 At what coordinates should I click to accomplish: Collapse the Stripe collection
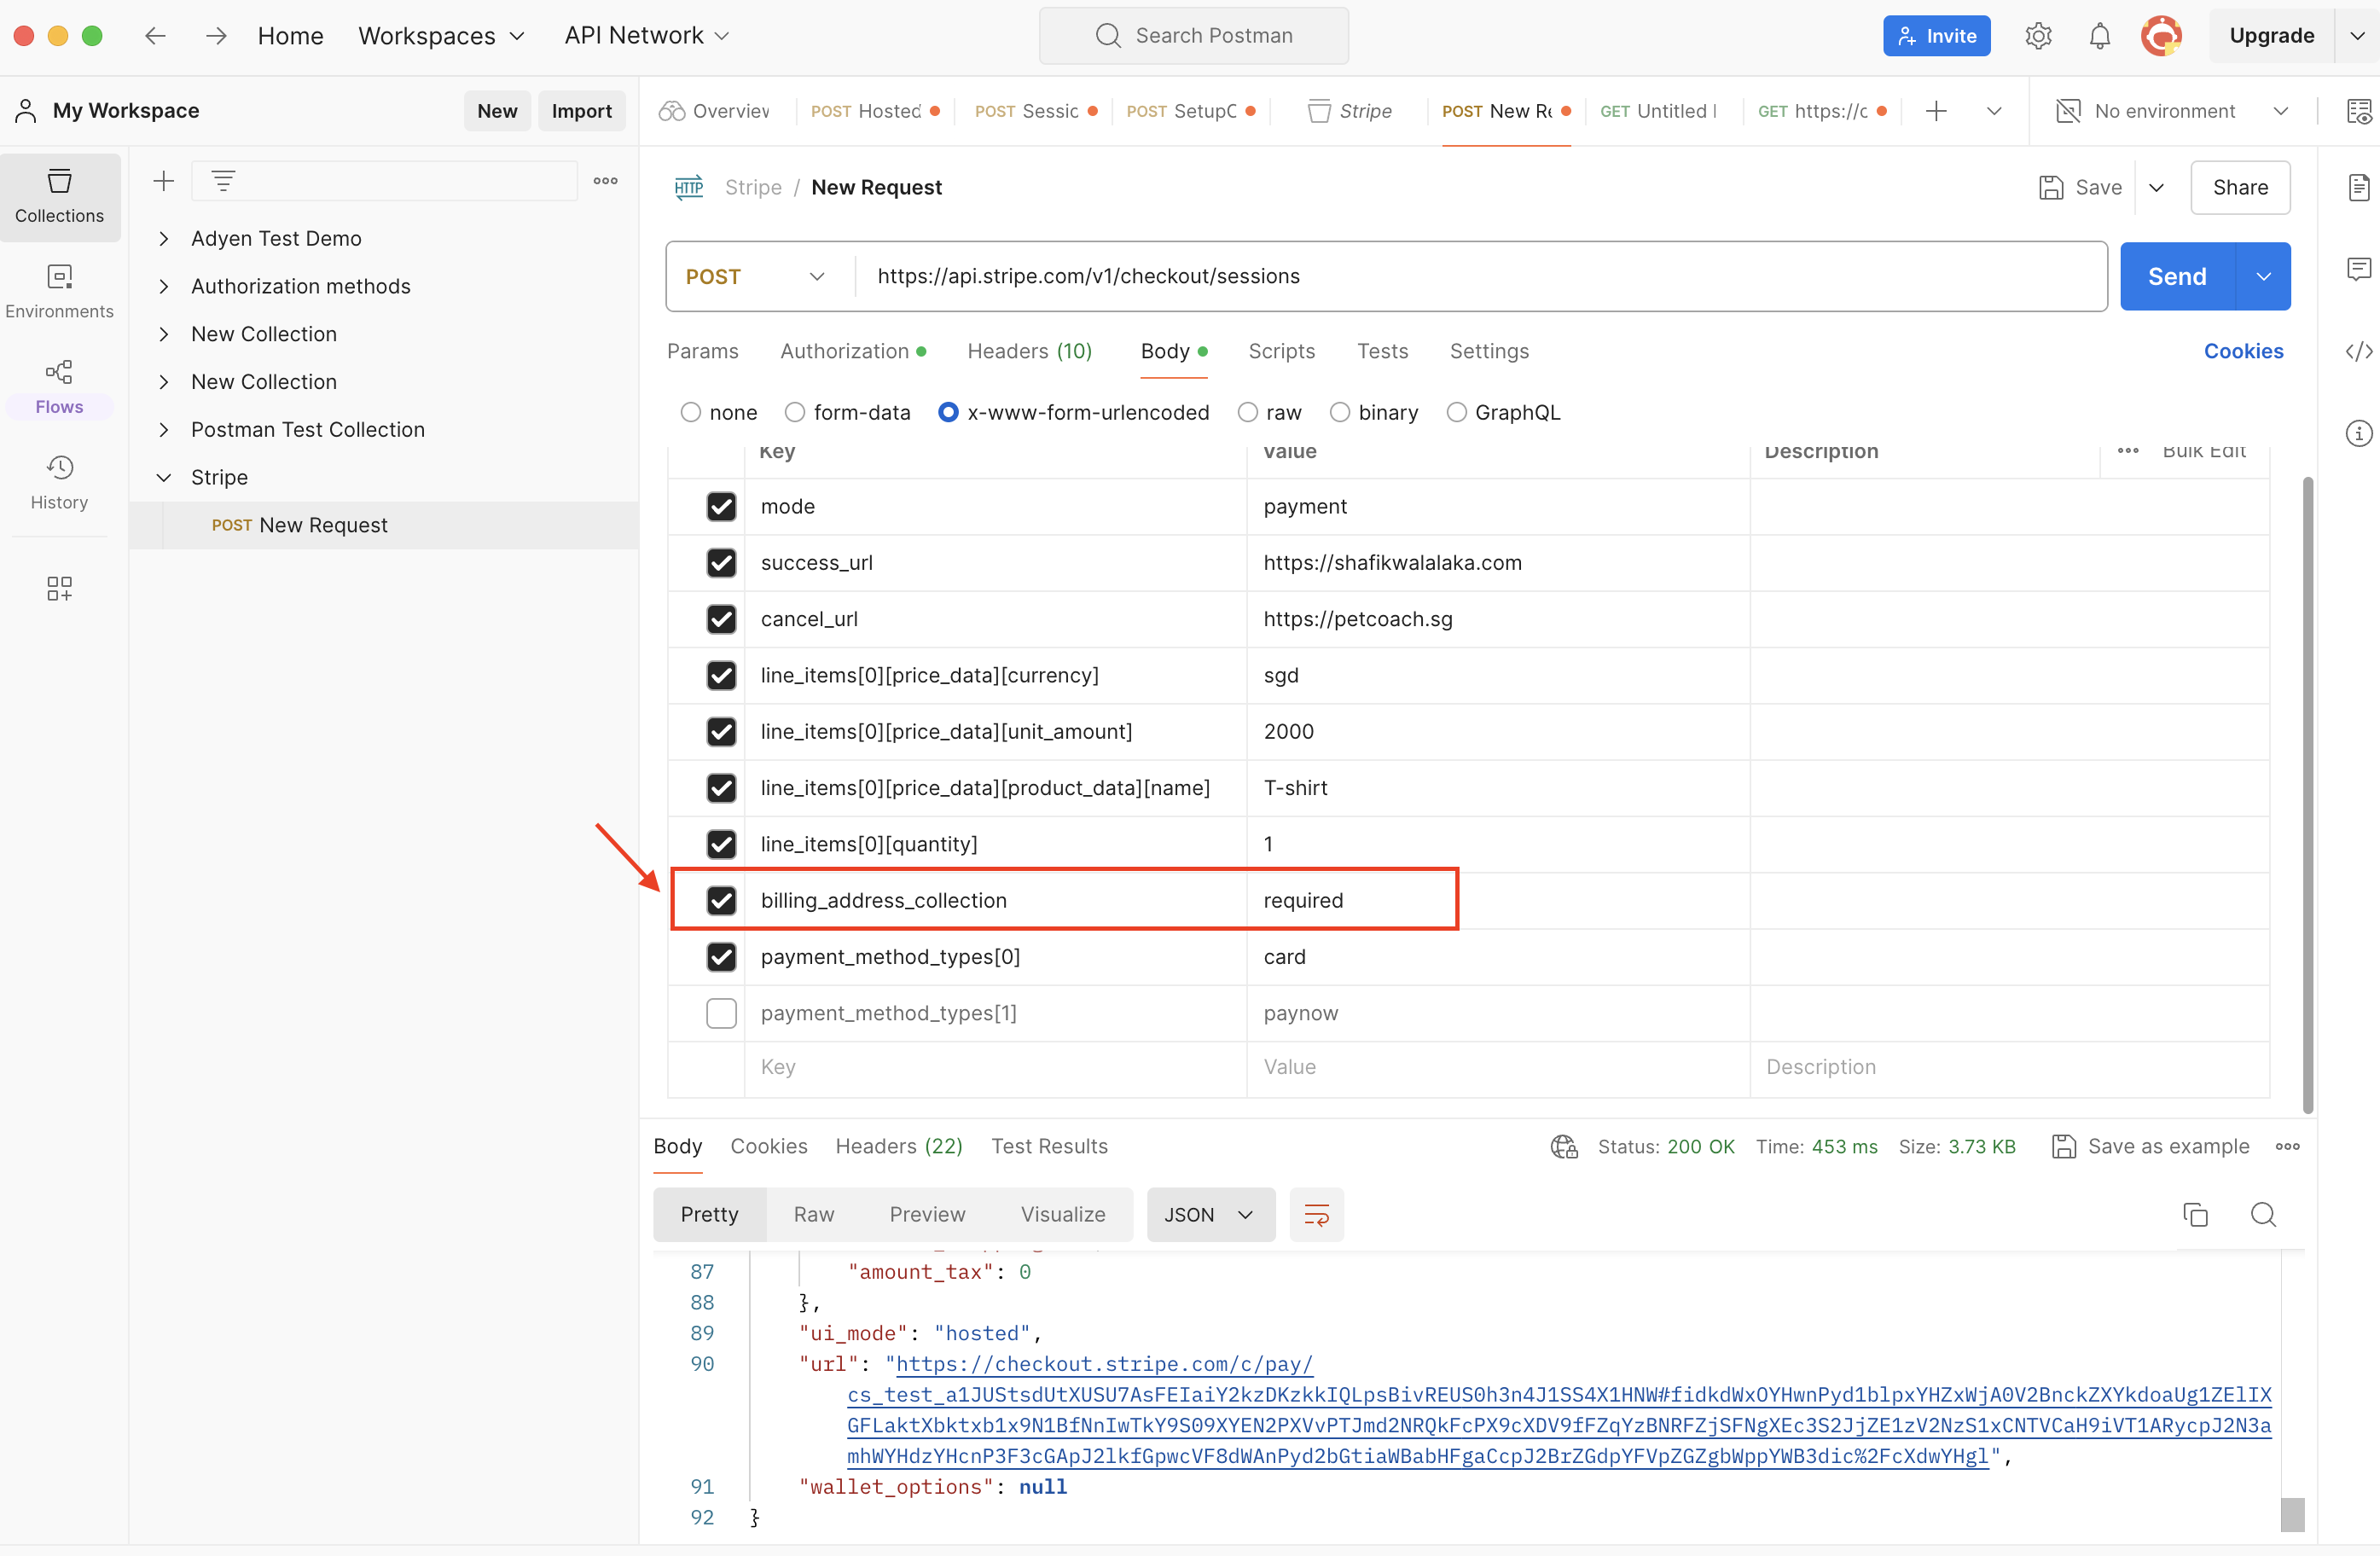(x=163, y=477)
